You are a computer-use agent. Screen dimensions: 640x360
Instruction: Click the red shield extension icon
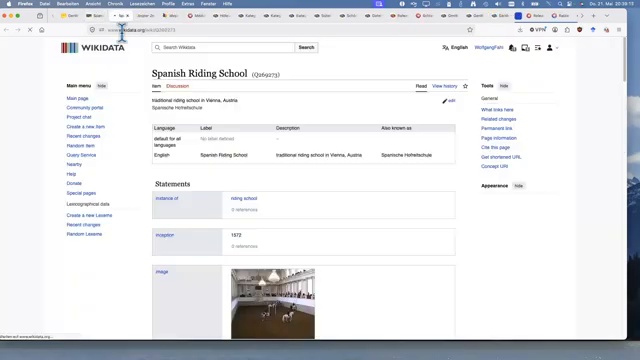point(580,30)
